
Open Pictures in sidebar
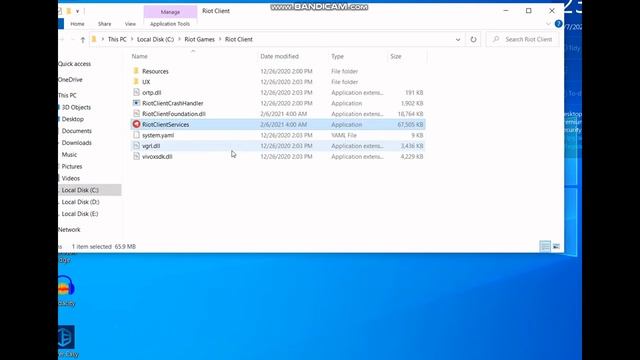point(71,166)
